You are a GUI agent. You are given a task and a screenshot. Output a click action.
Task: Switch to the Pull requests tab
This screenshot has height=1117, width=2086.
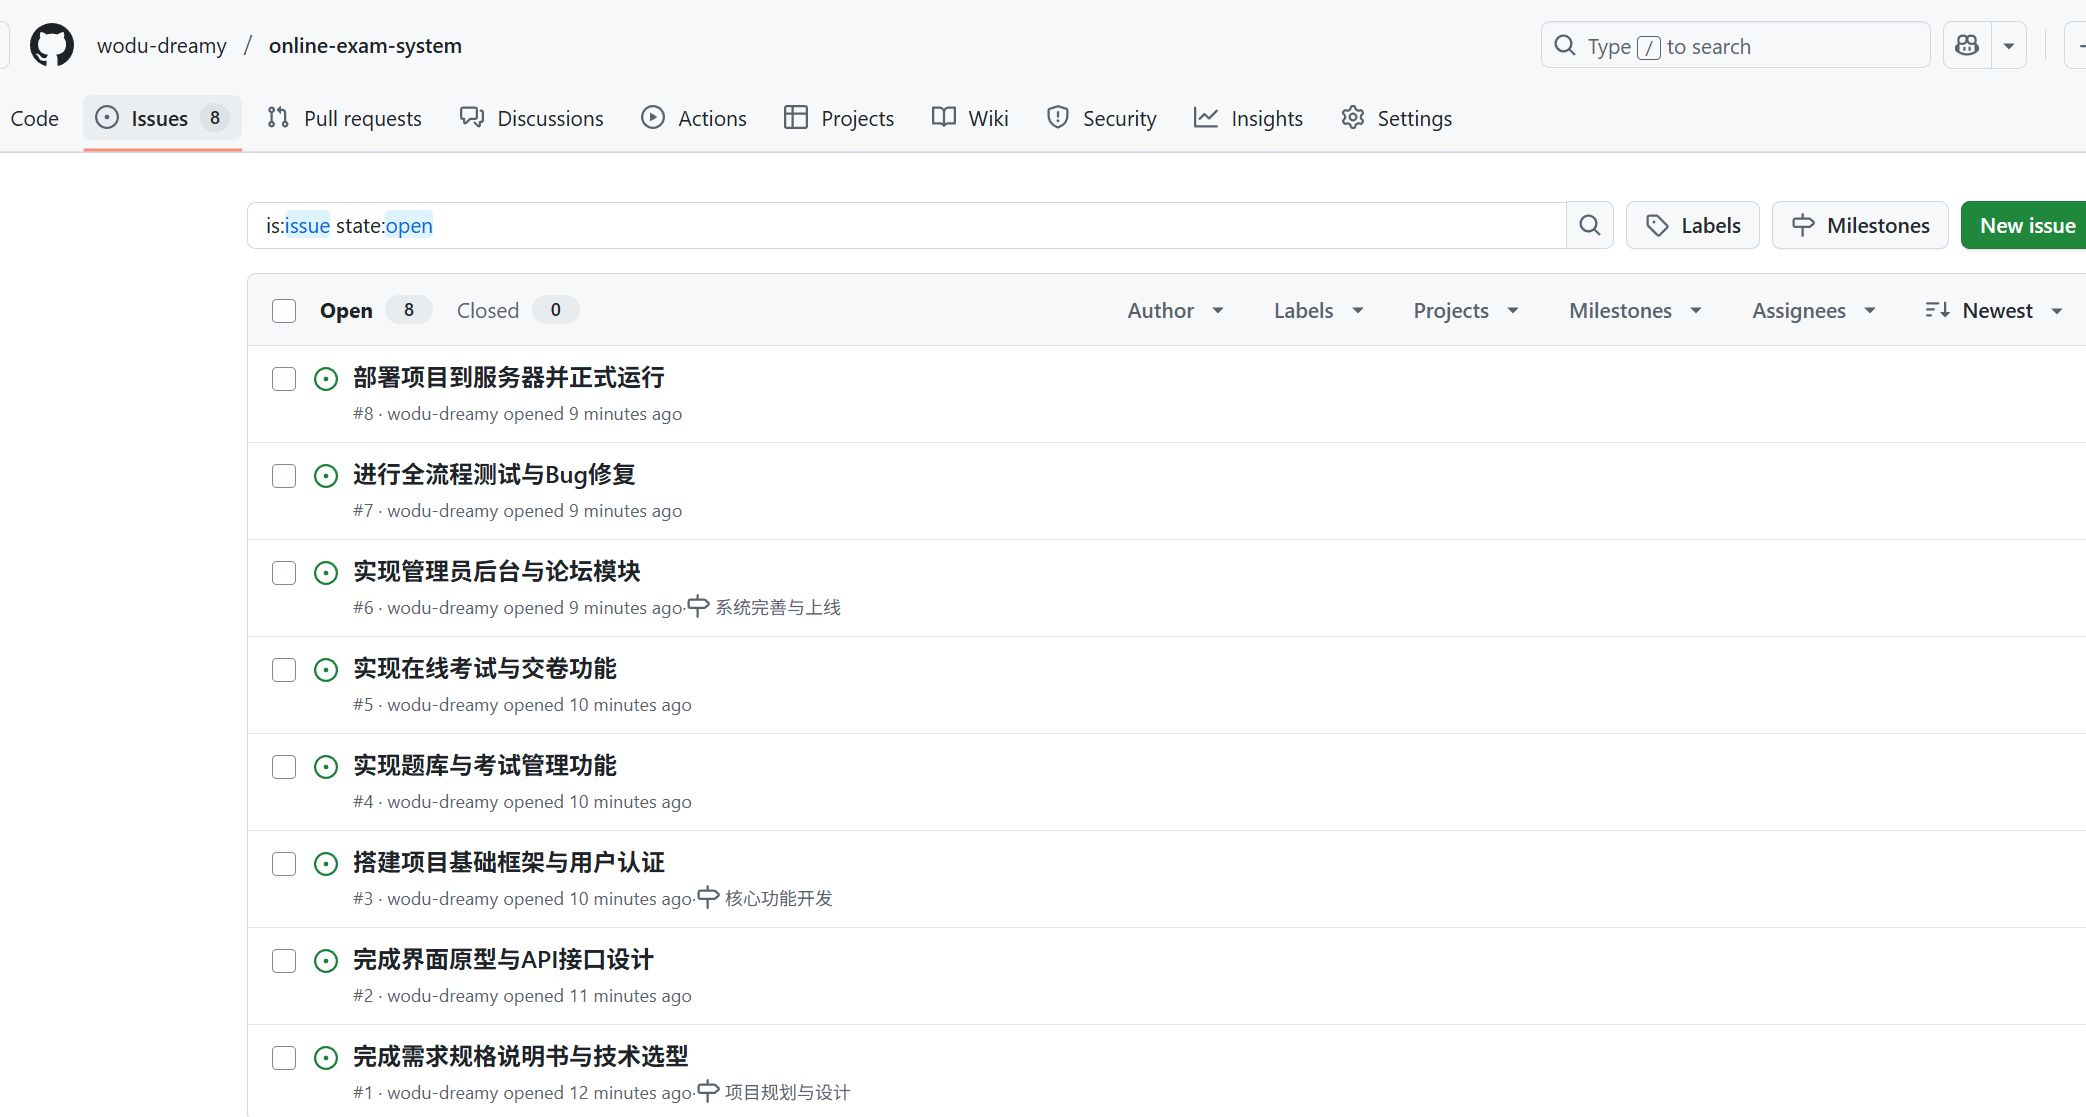tap(345, 118)
